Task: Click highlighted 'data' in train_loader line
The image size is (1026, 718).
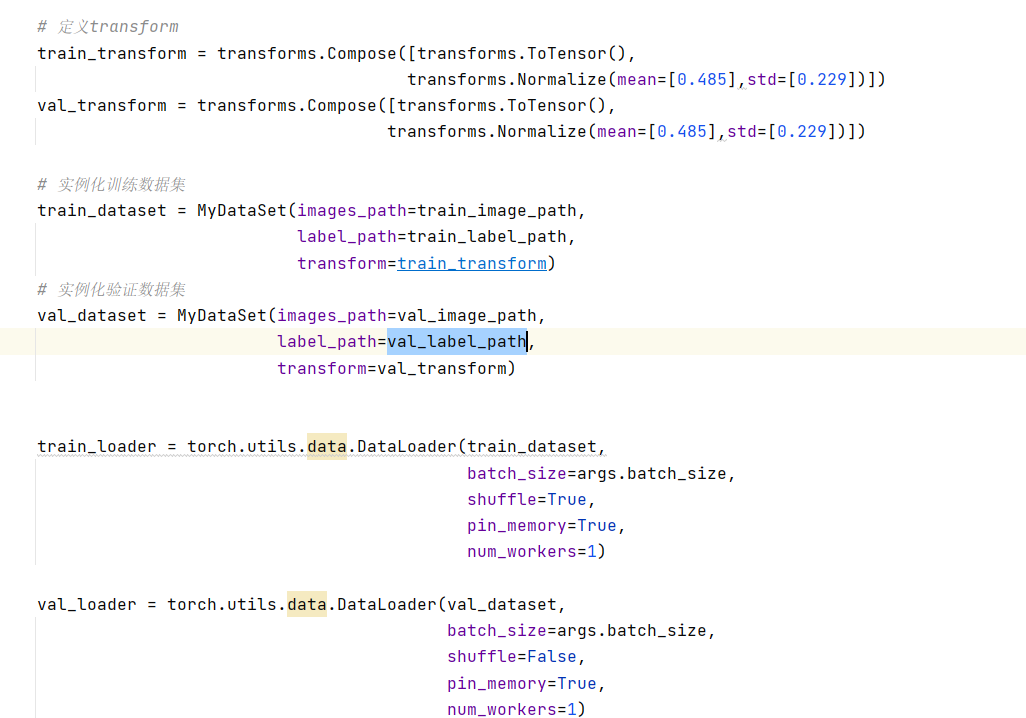Action: pyautogui.click(x=327, y=447)
